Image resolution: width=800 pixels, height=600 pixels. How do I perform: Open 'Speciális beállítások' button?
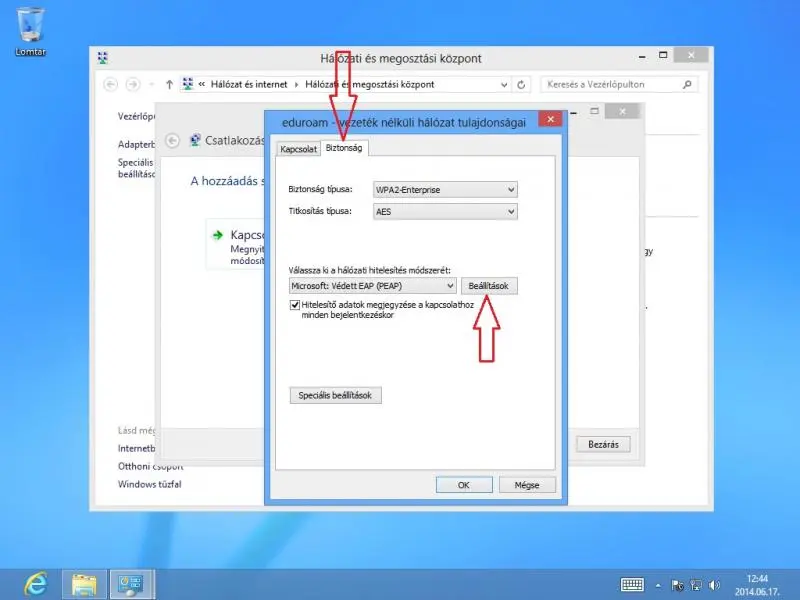pyautogui.click(x=335, y=396)
